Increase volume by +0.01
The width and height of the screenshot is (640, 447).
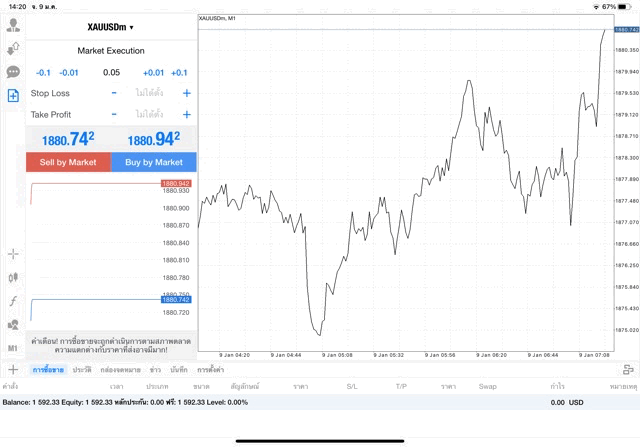(153, 73)
